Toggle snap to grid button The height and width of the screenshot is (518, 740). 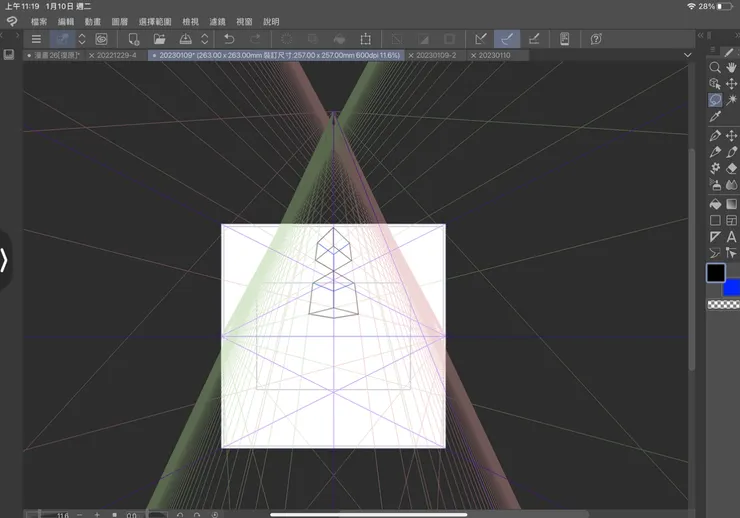click(533, 39)
